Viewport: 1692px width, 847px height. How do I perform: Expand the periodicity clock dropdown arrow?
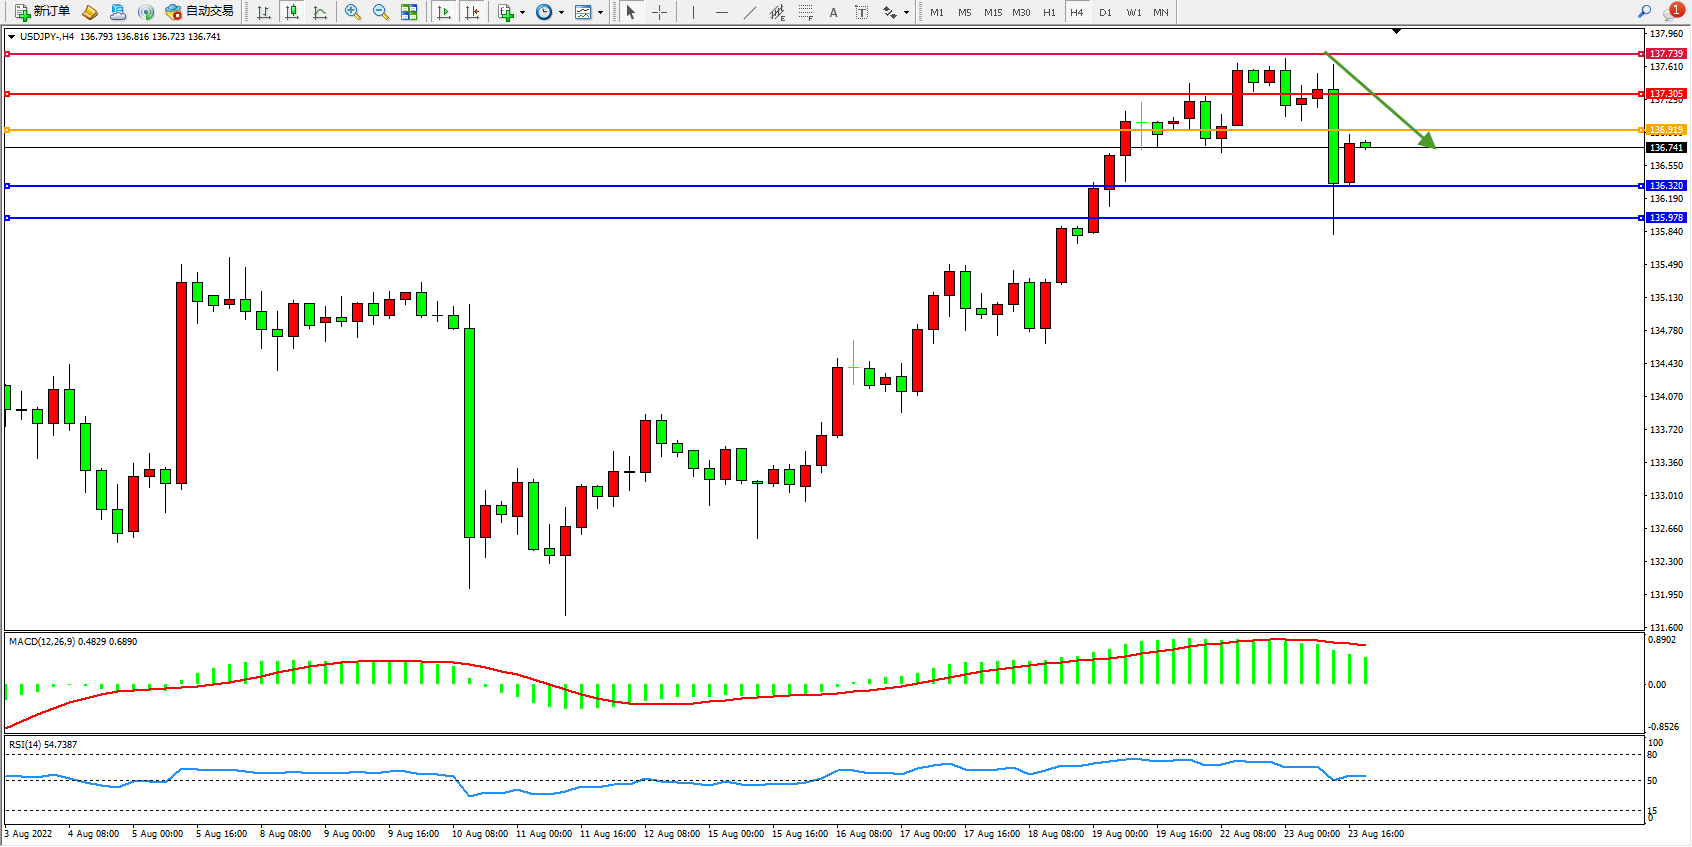561,13
